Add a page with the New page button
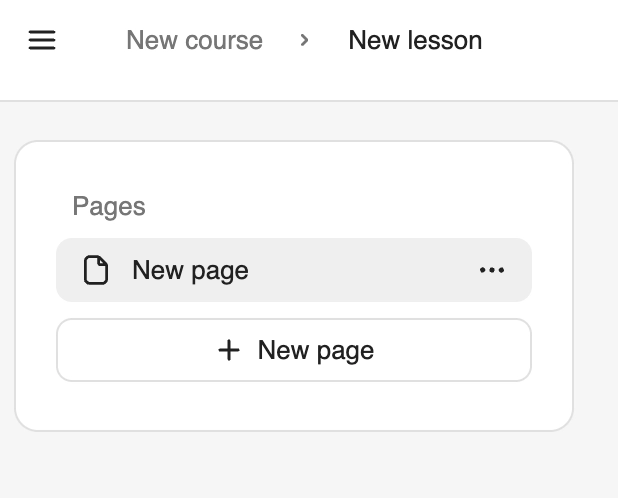The width and height of the screenshot is (618, 498). click(x=294, y=350)
